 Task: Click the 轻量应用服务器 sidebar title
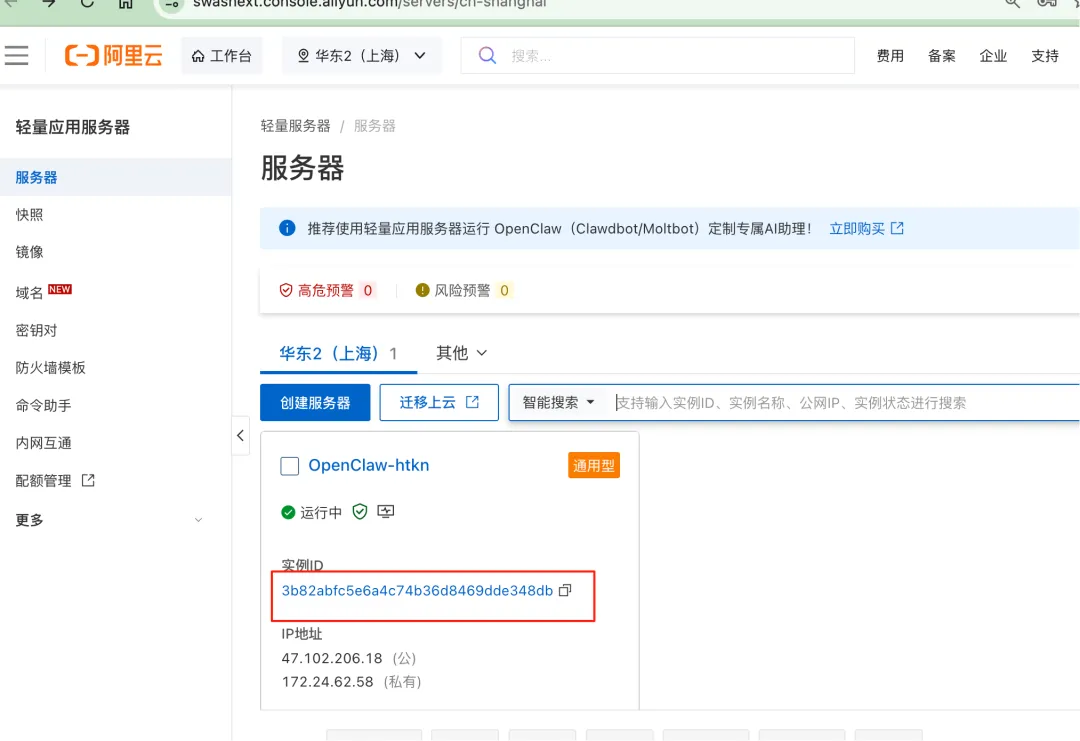pos(72,127)
